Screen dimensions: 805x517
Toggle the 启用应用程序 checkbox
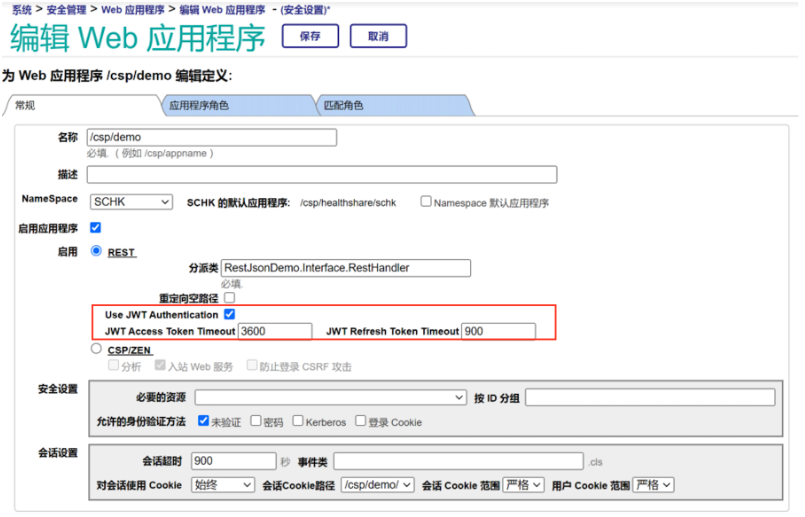tap(96, 228)
